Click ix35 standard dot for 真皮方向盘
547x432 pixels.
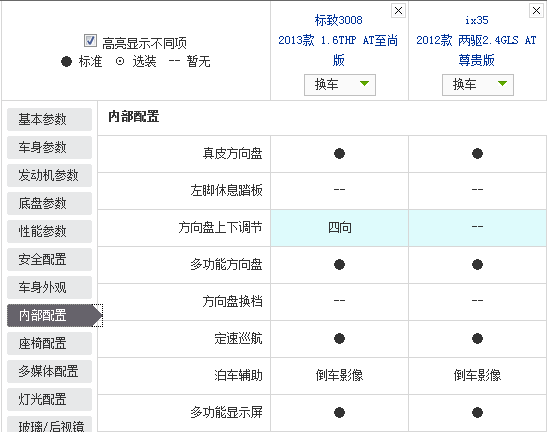pyautogui.click(x=477, y=154)
